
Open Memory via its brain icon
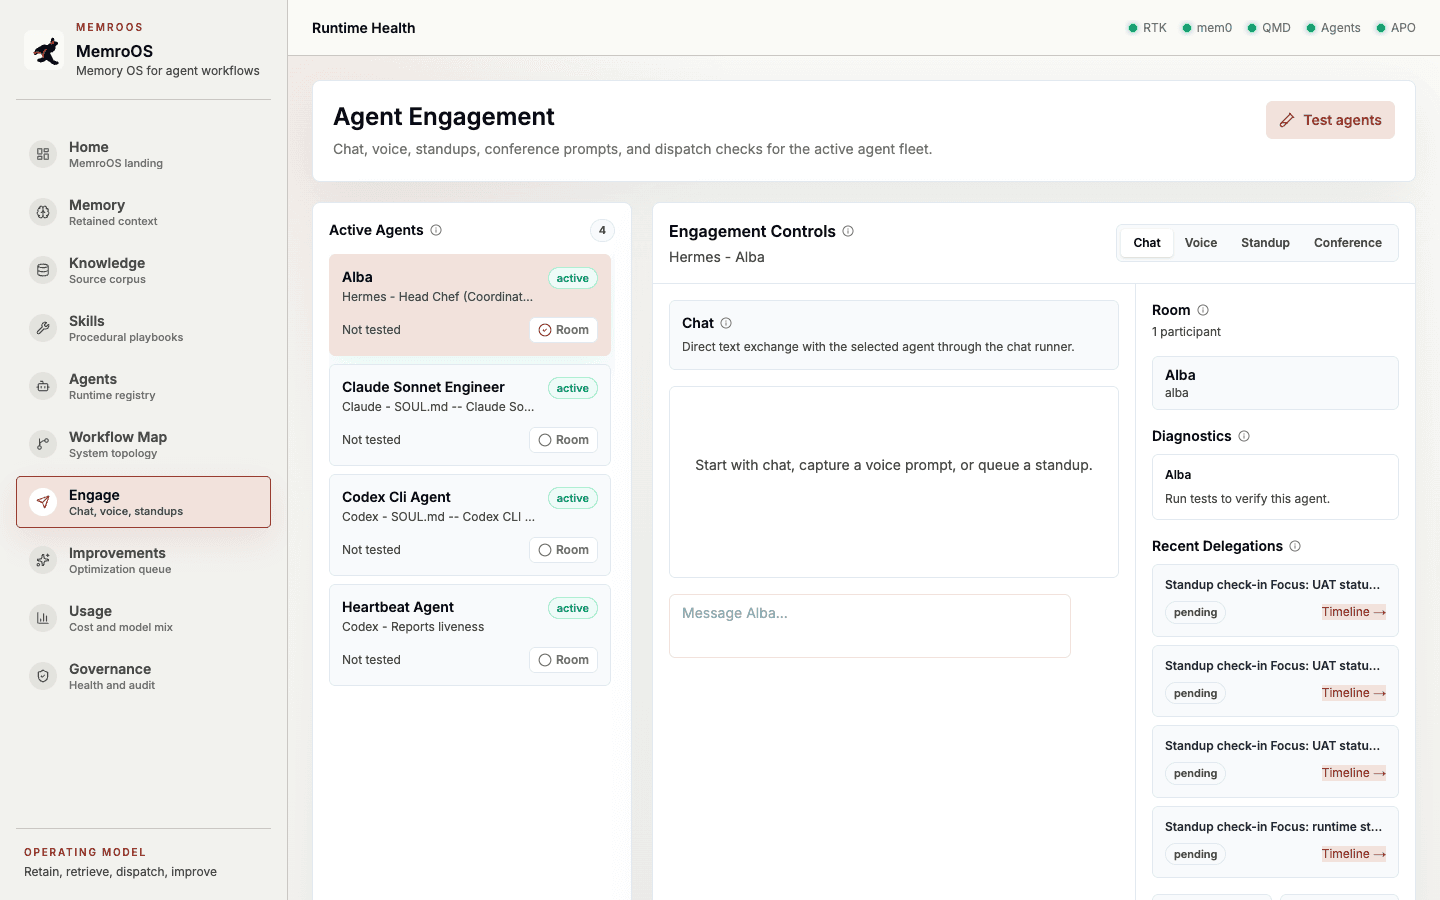click(43, 212)
